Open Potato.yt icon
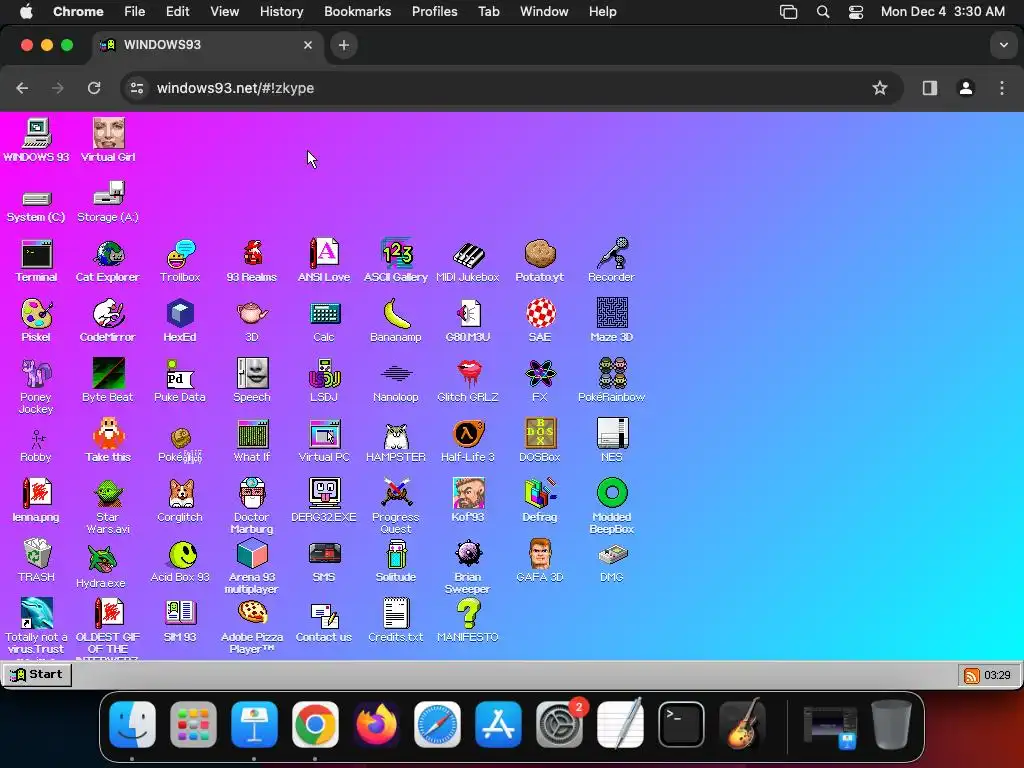Screen dimensions: 1024x768 point(539,261)
